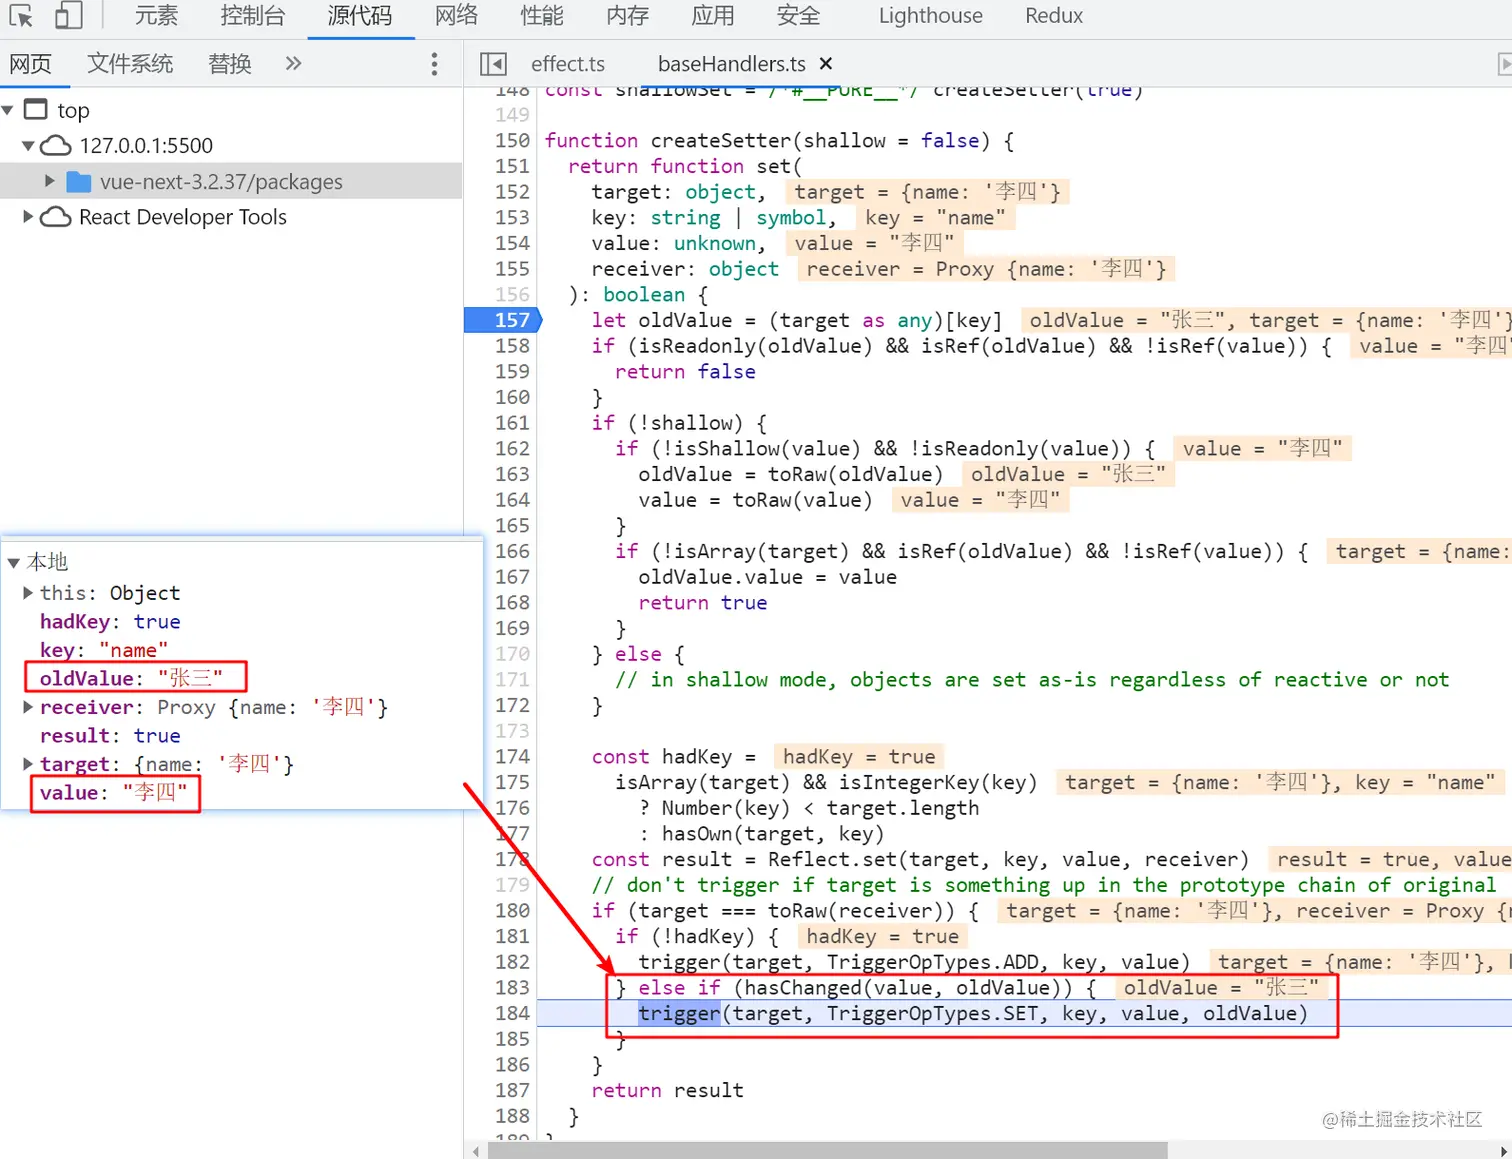Switch to the 性能 tab
The height and width of the screenshot is (1159, 1512).
coord(542,16)
